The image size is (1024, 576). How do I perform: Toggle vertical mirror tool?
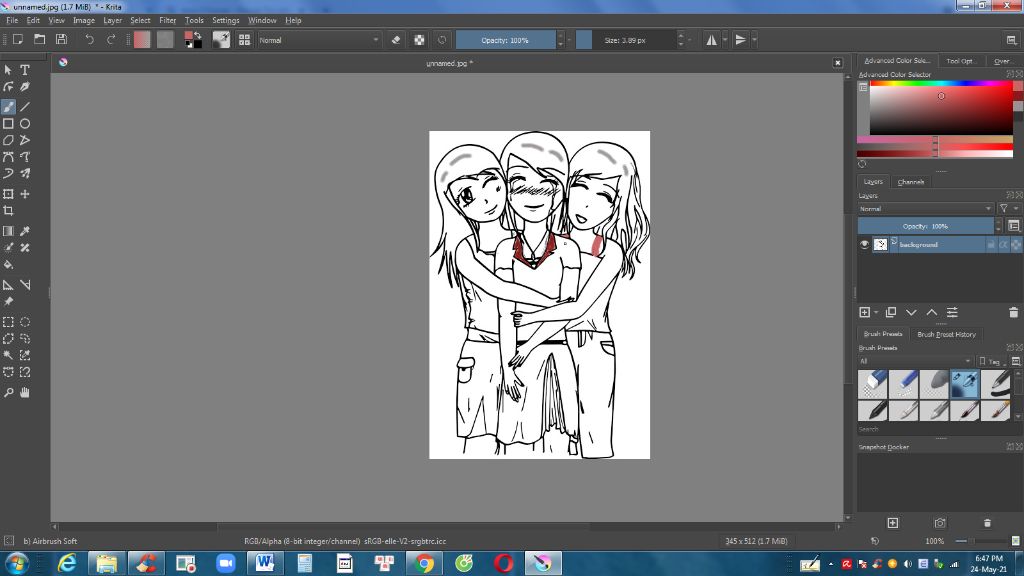[x=740, y=40]
